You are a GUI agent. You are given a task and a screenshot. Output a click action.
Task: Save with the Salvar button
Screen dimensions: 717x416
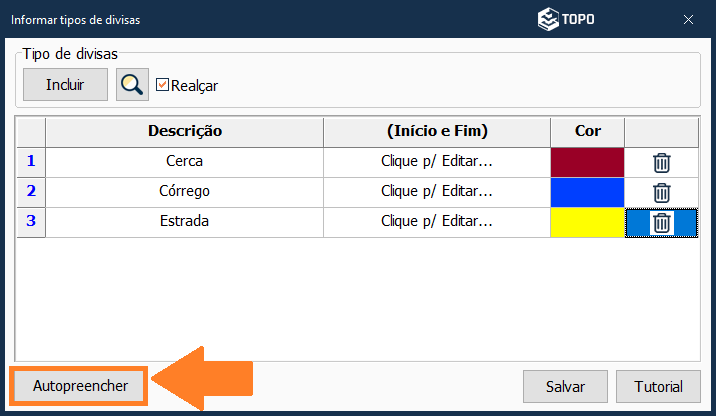[x=565, y=386]
